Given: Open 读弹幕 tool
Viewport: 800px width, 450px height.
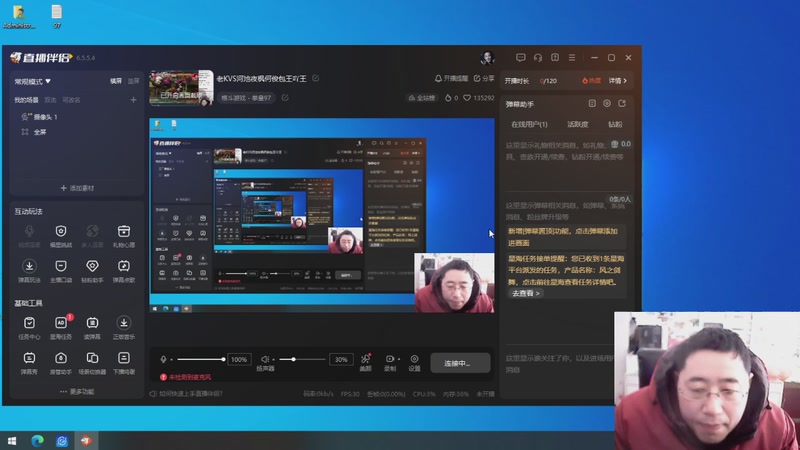Looking at the screenshot, I should (92, 328).
